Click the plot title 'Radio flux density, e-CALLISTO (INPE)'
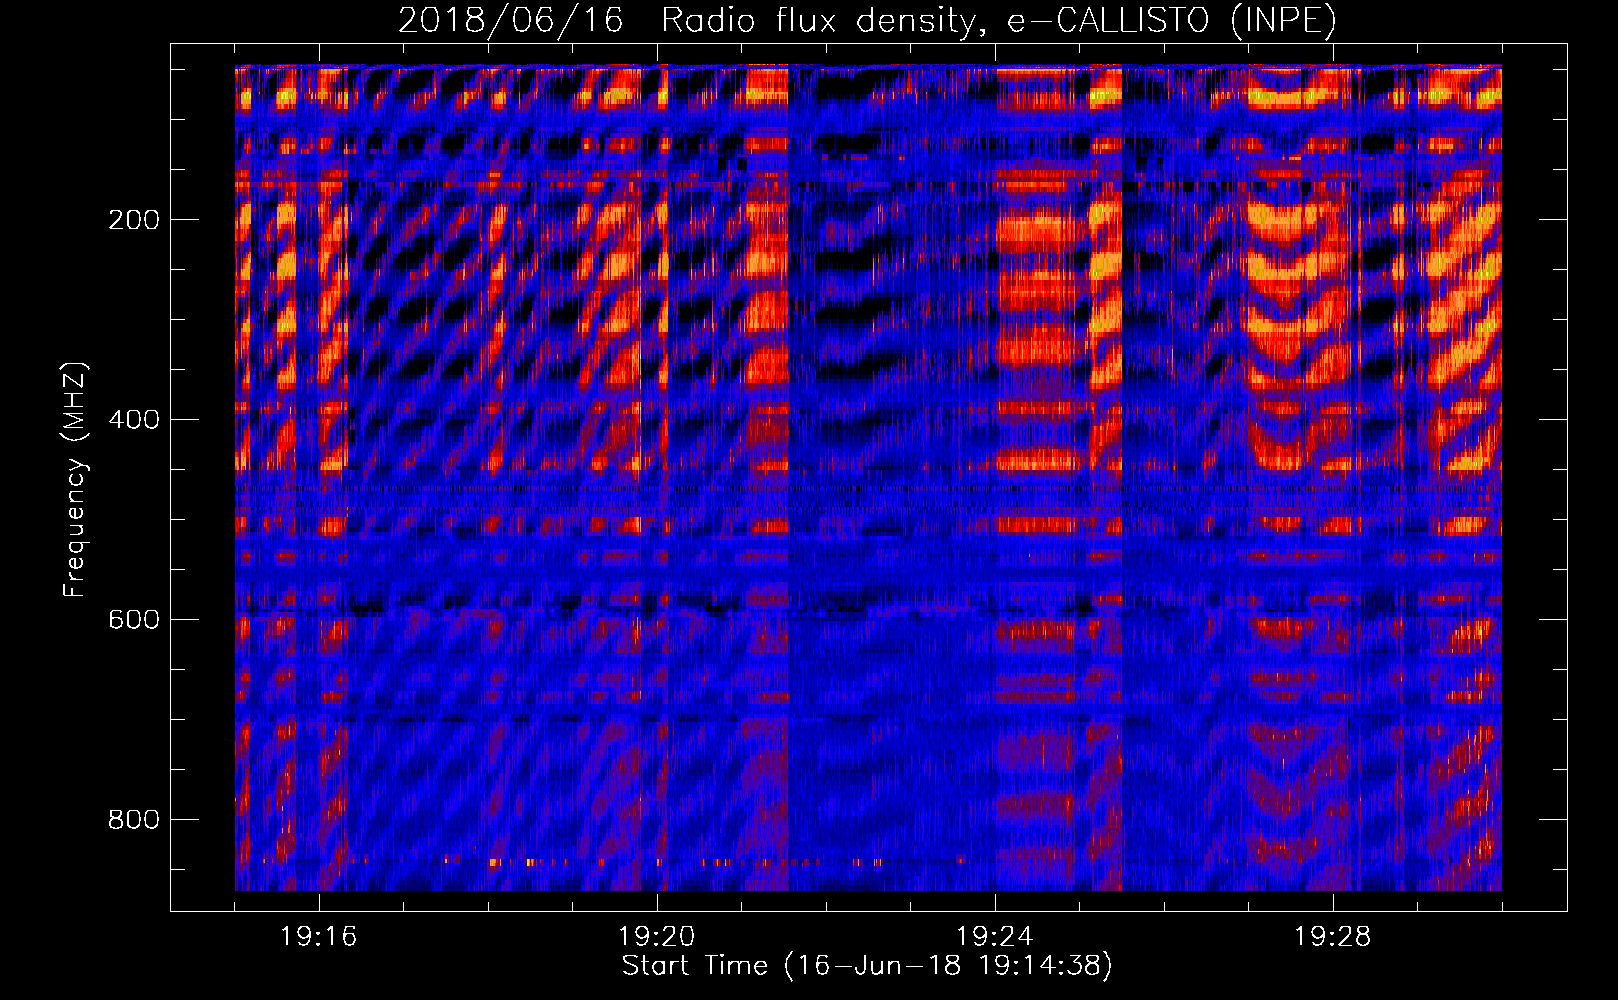1618x1000 pixels. 998,20
